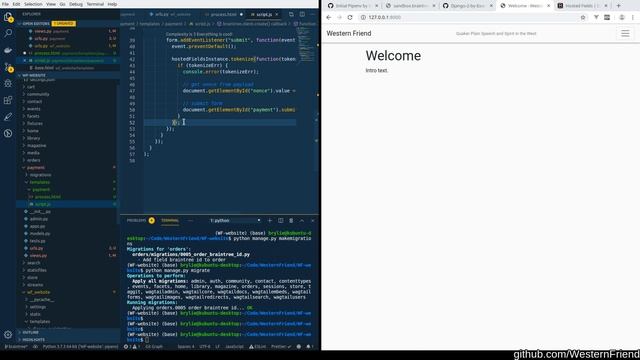
Task: Click the Python interpreter status bar item
Action: [80, 347]
